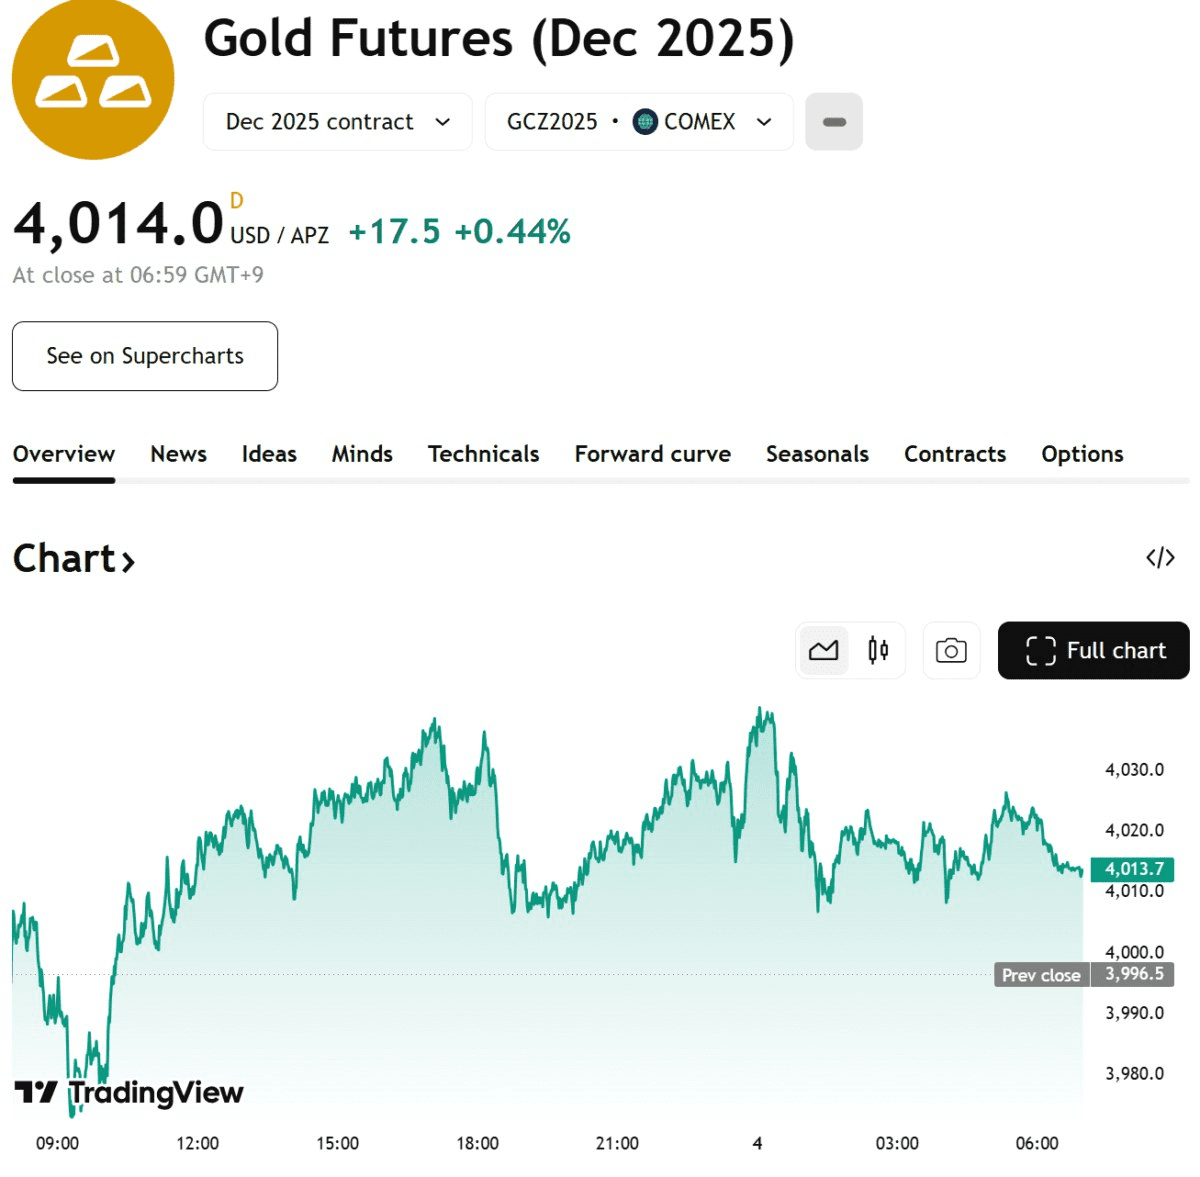Open the Forward curve tab
This screenshot has width=1200, height=1177.
(x=652, y=454)
